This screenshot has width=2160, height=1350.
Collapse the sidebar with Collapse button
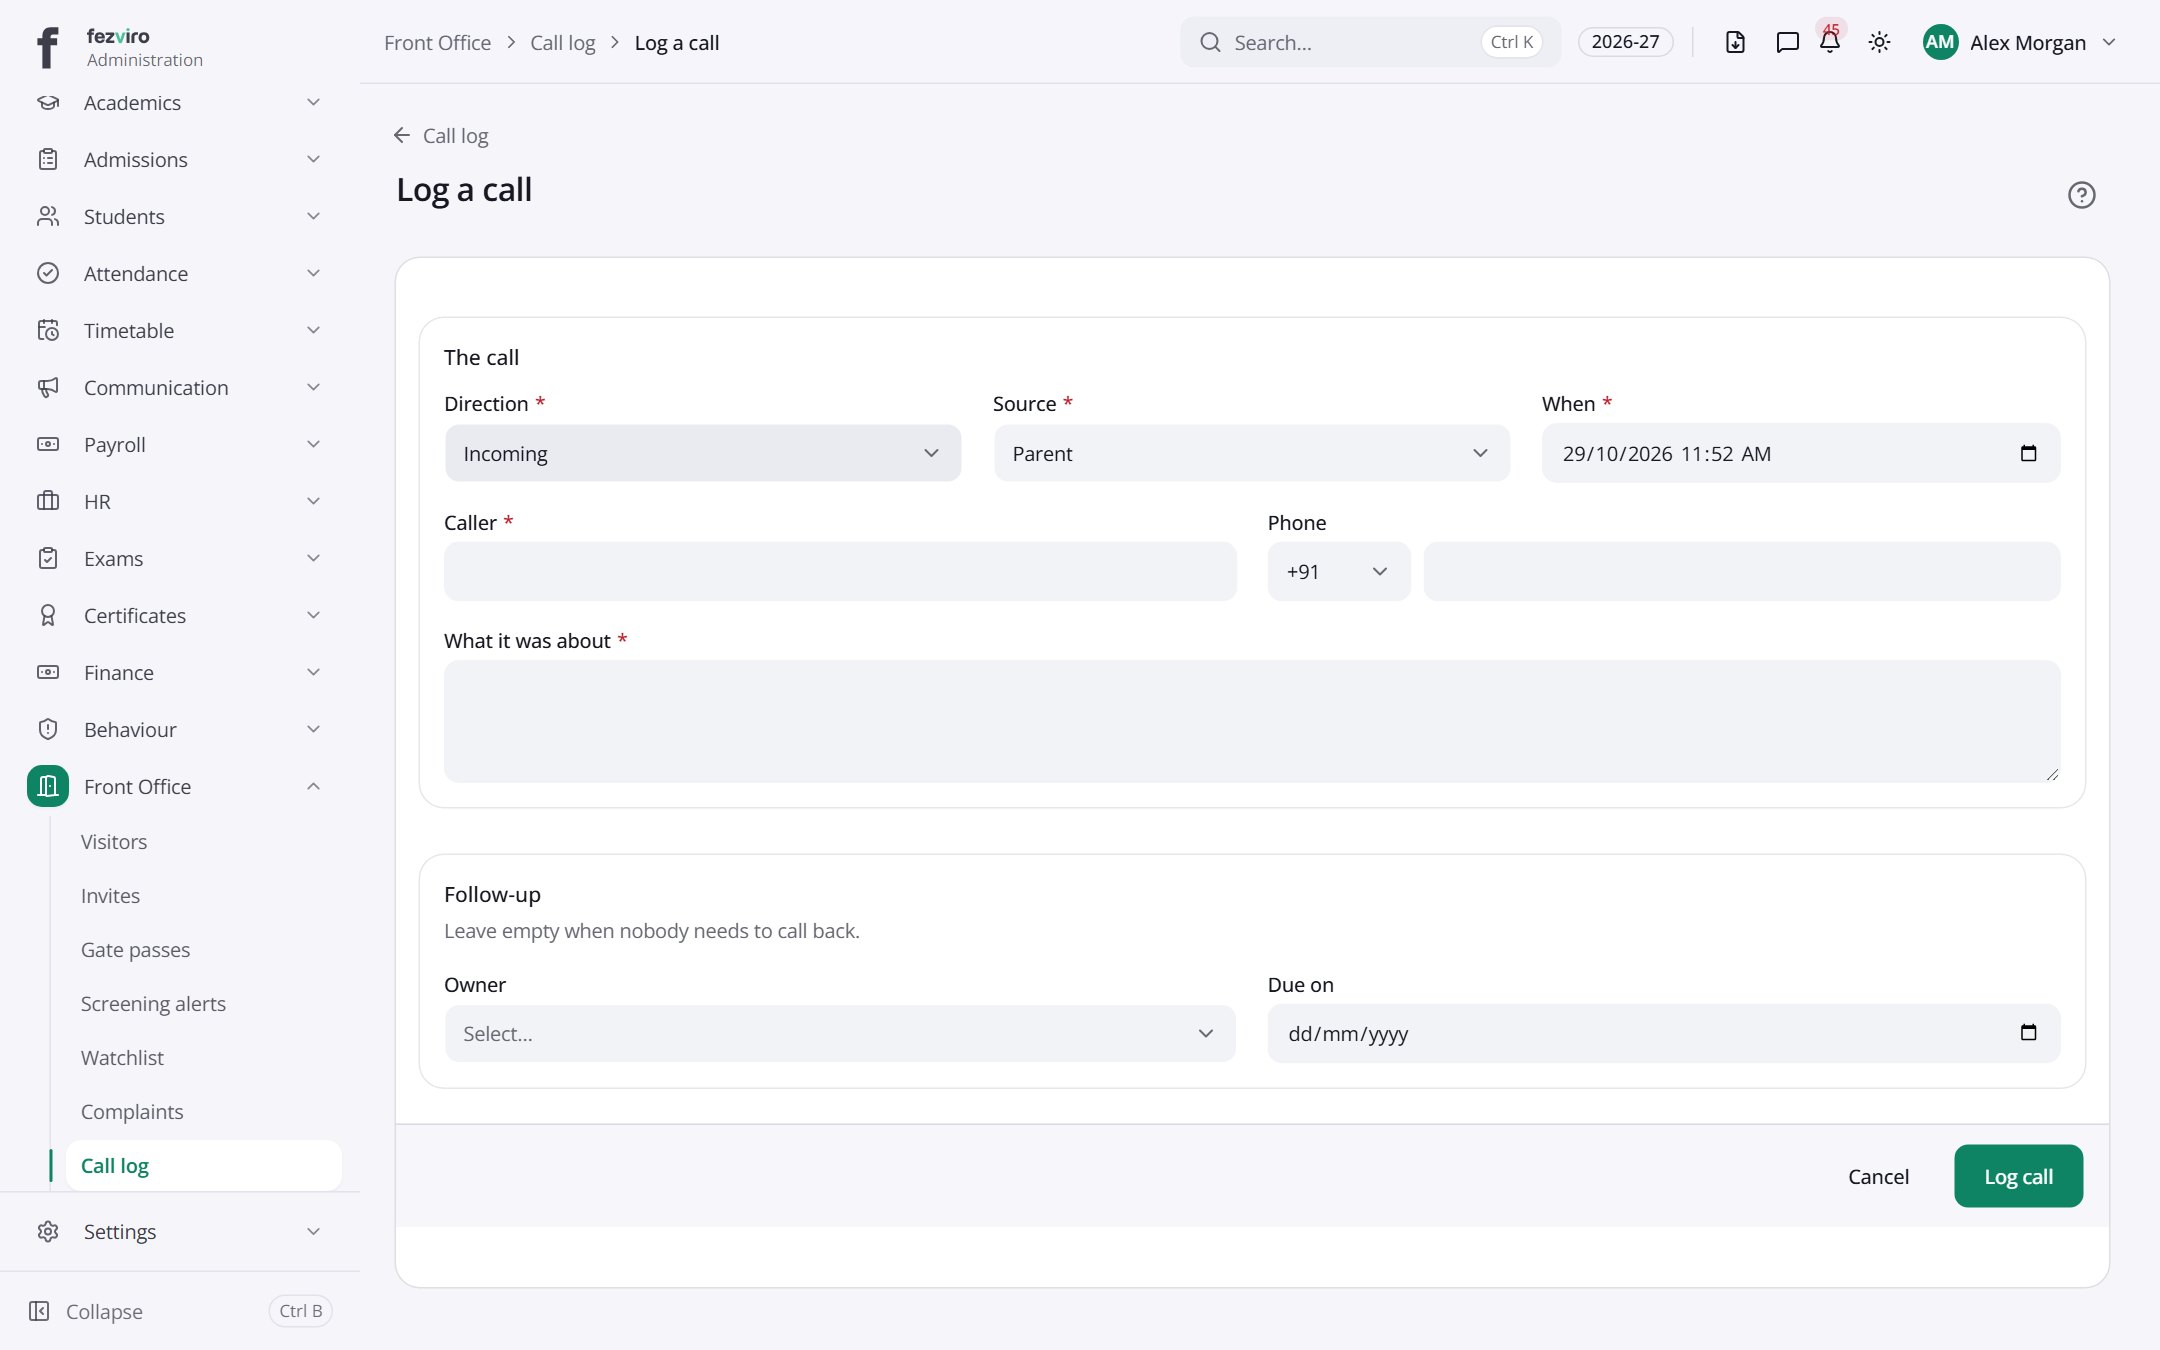click(86, 1311)
